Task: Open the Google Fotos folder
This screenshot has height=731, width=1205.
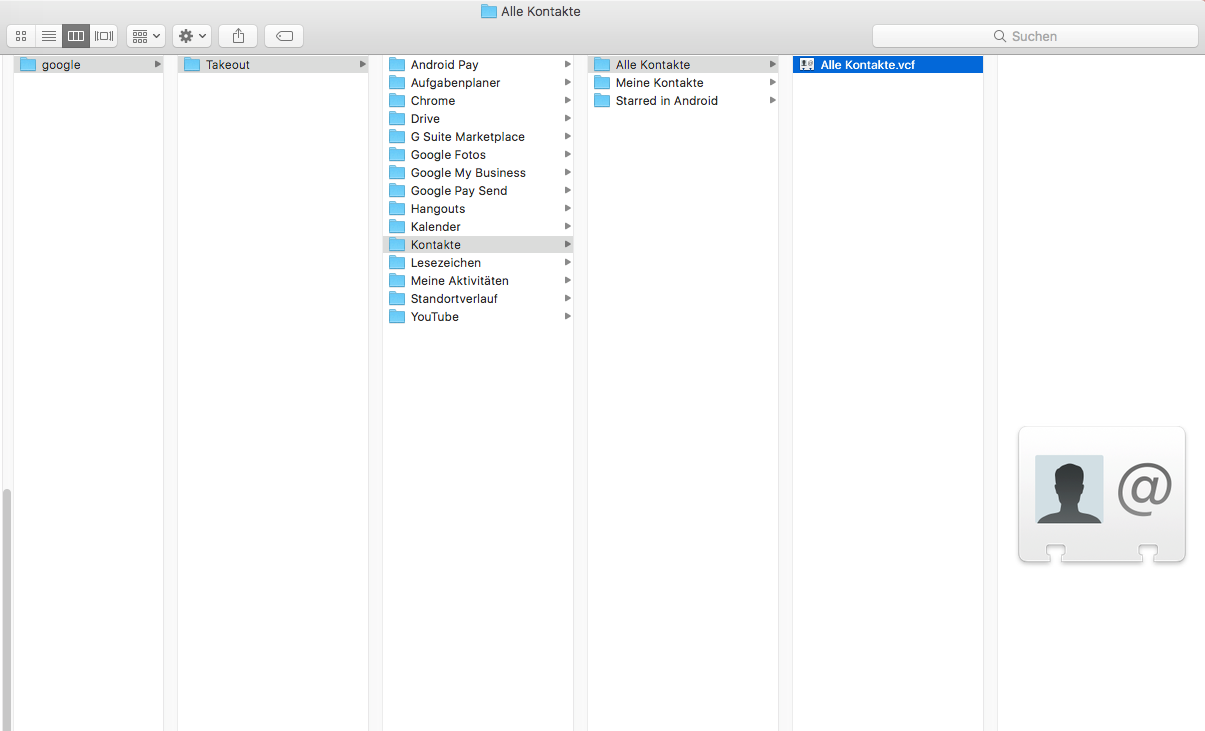Action: pyautogui.click(x=478, y=154)
